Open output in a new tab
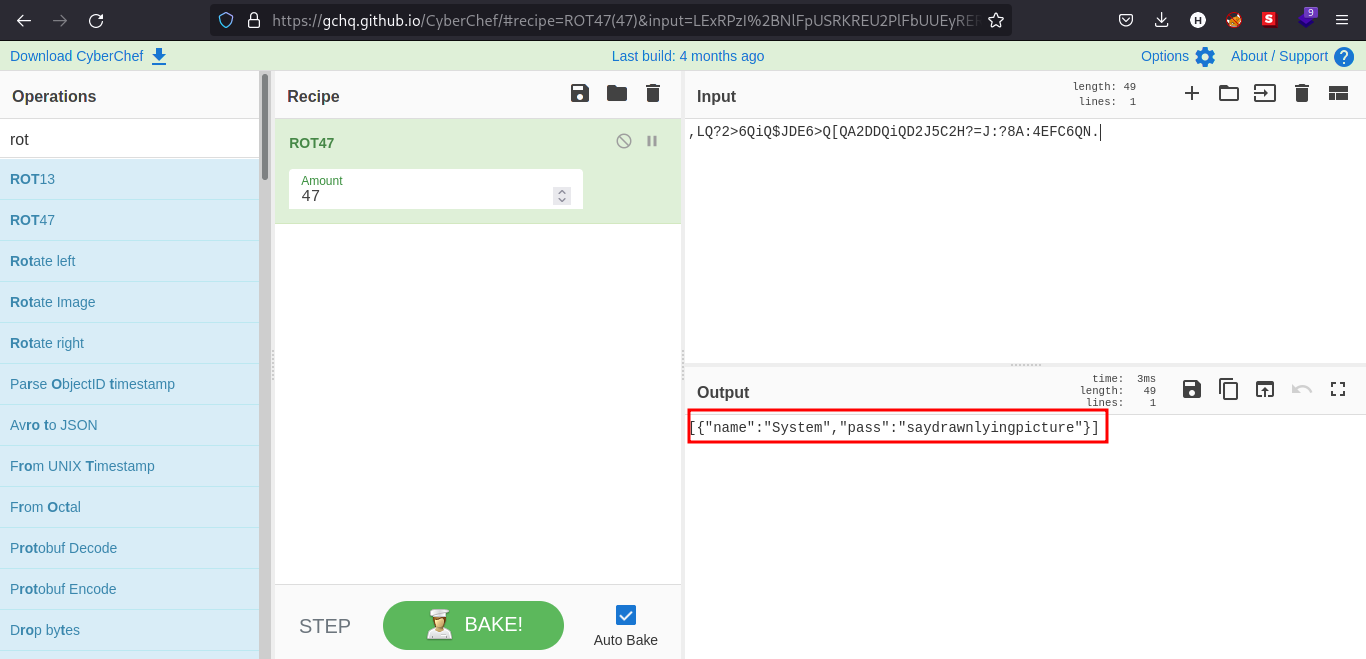This screenshot has height=659, width=1366. point(1264,390)
